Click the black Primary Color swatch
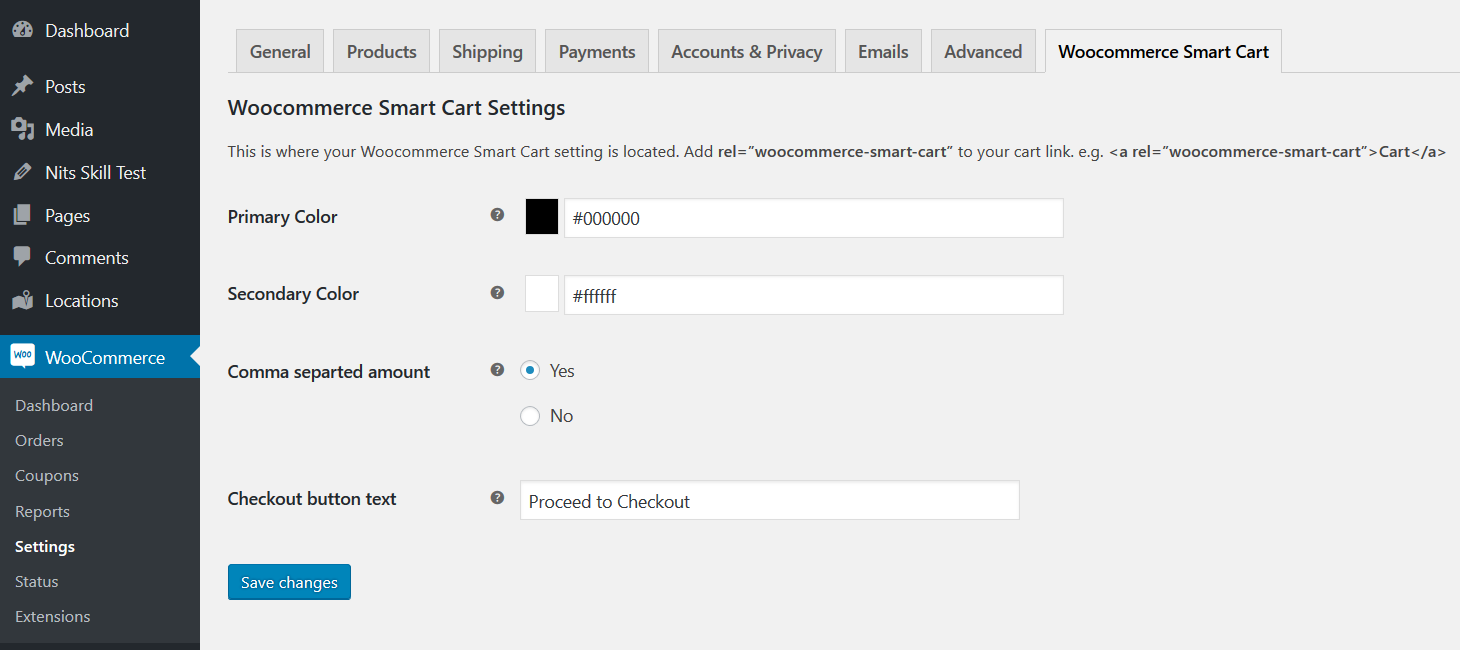 pos(542,217)
